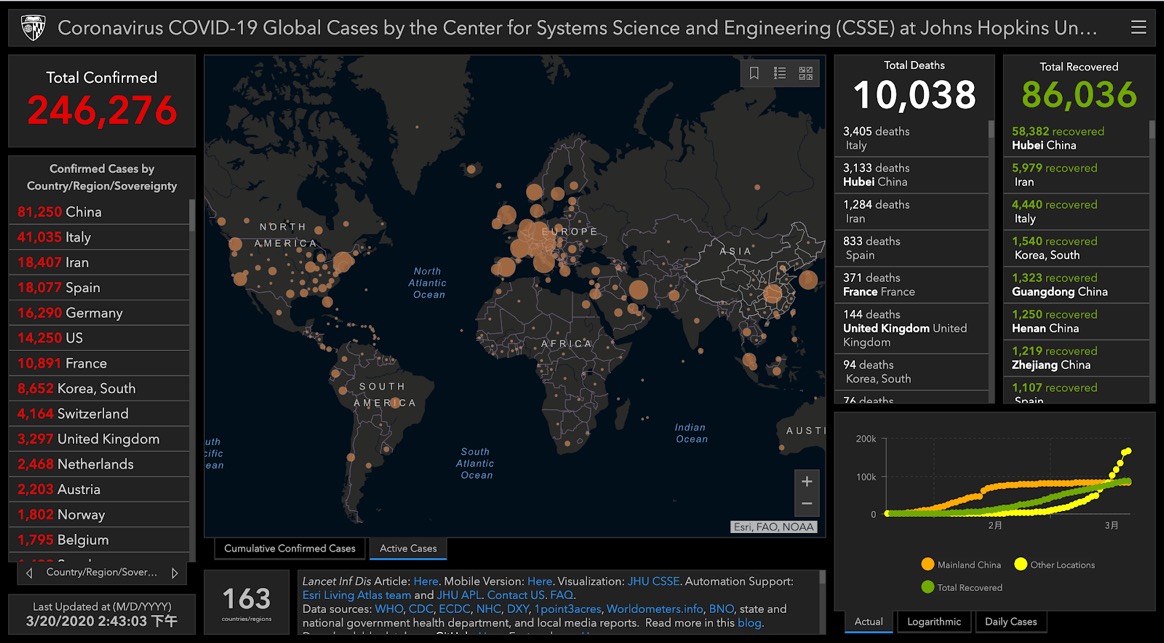Select Germany in the confirmed cases list
This screenshot has width=1164, height=643.
point(99,313)
